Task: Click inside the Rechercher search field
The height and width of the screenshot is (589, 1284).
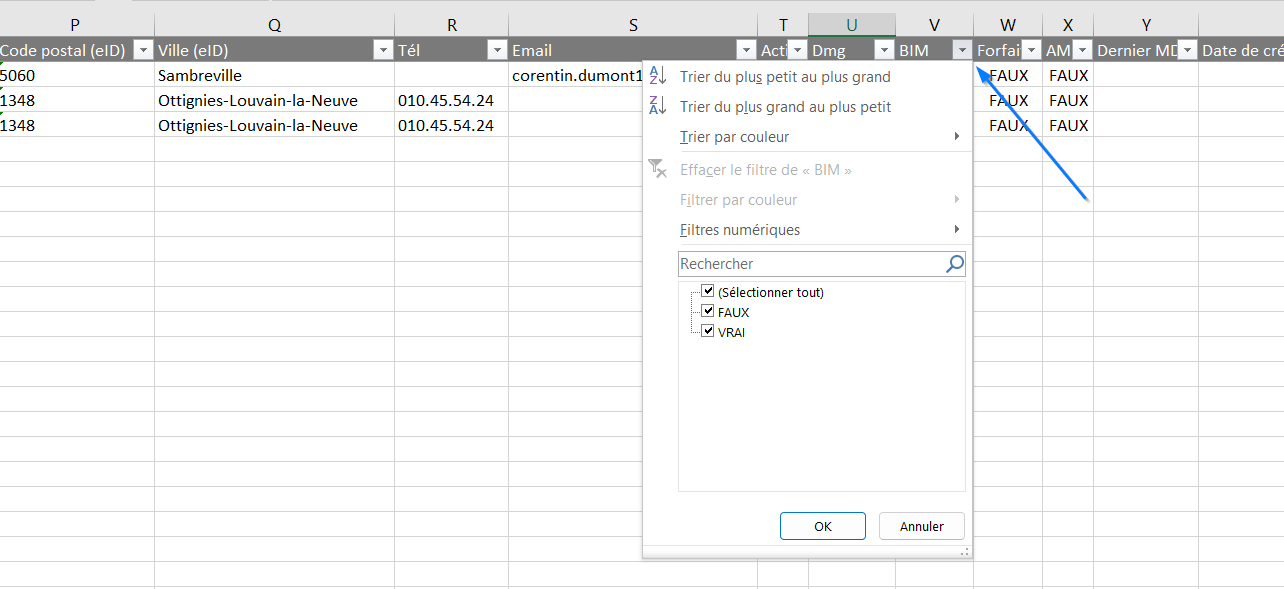Action: [811, 264]
